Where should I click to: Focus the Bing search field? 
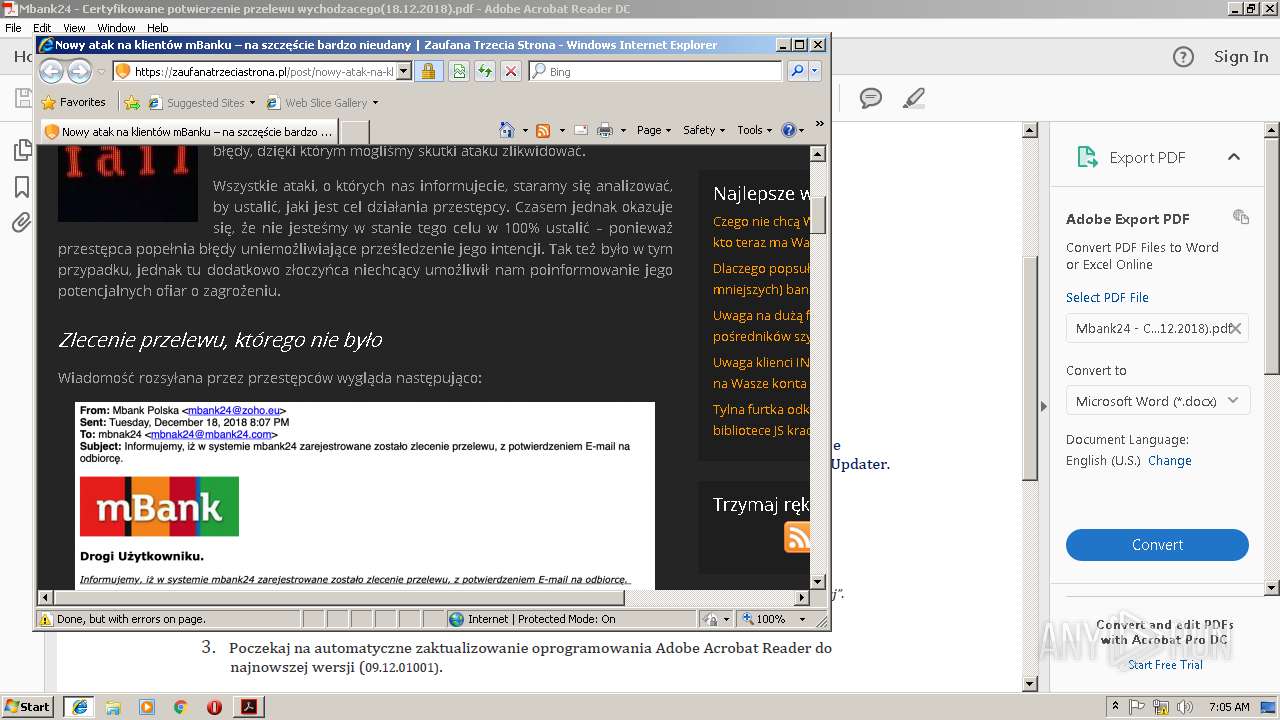coord(657,71)
